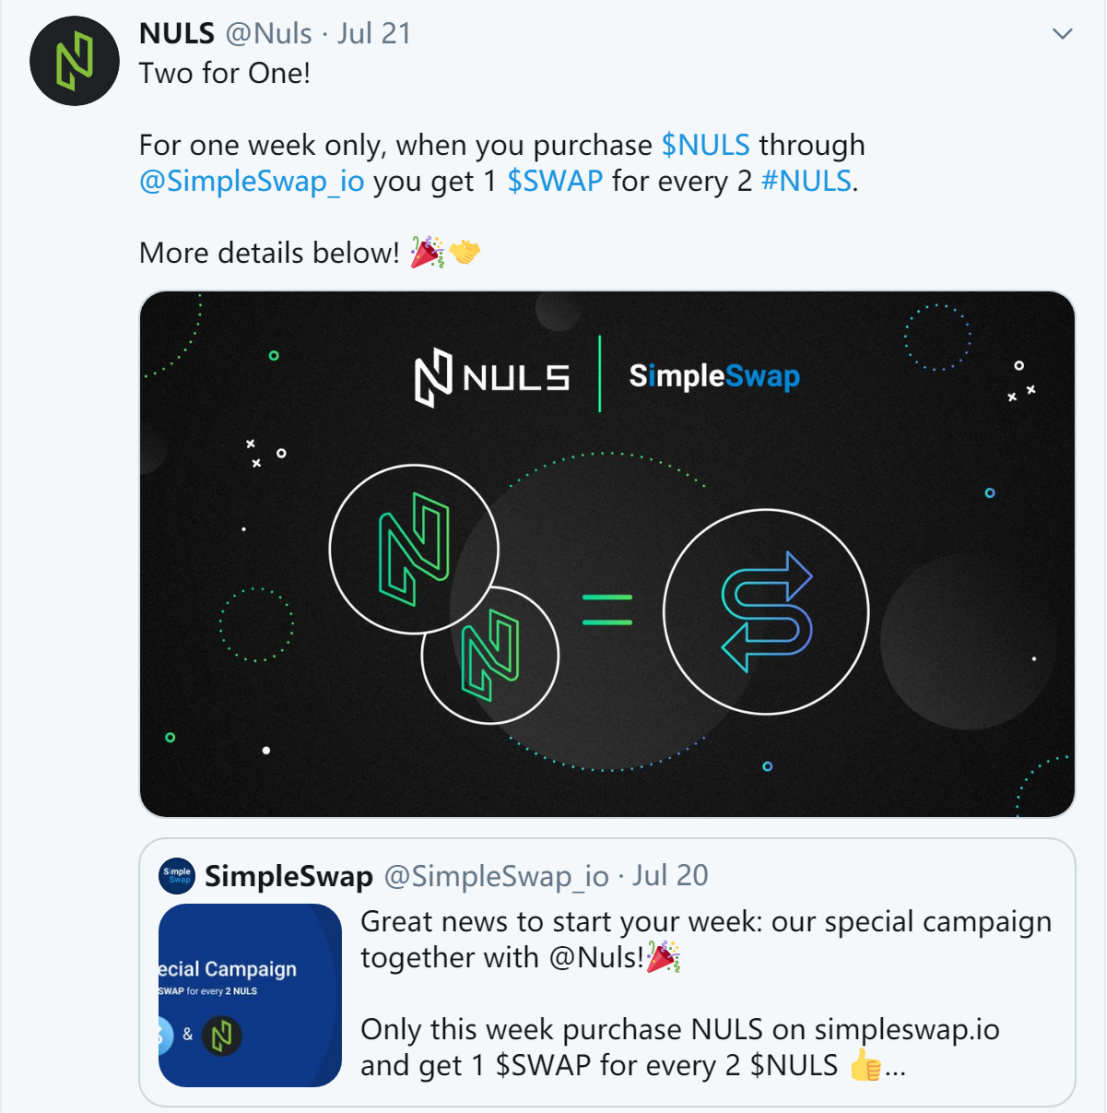Follow the $SWAP cashtag link
1107x1113 pixels.
tap(555, 181)
